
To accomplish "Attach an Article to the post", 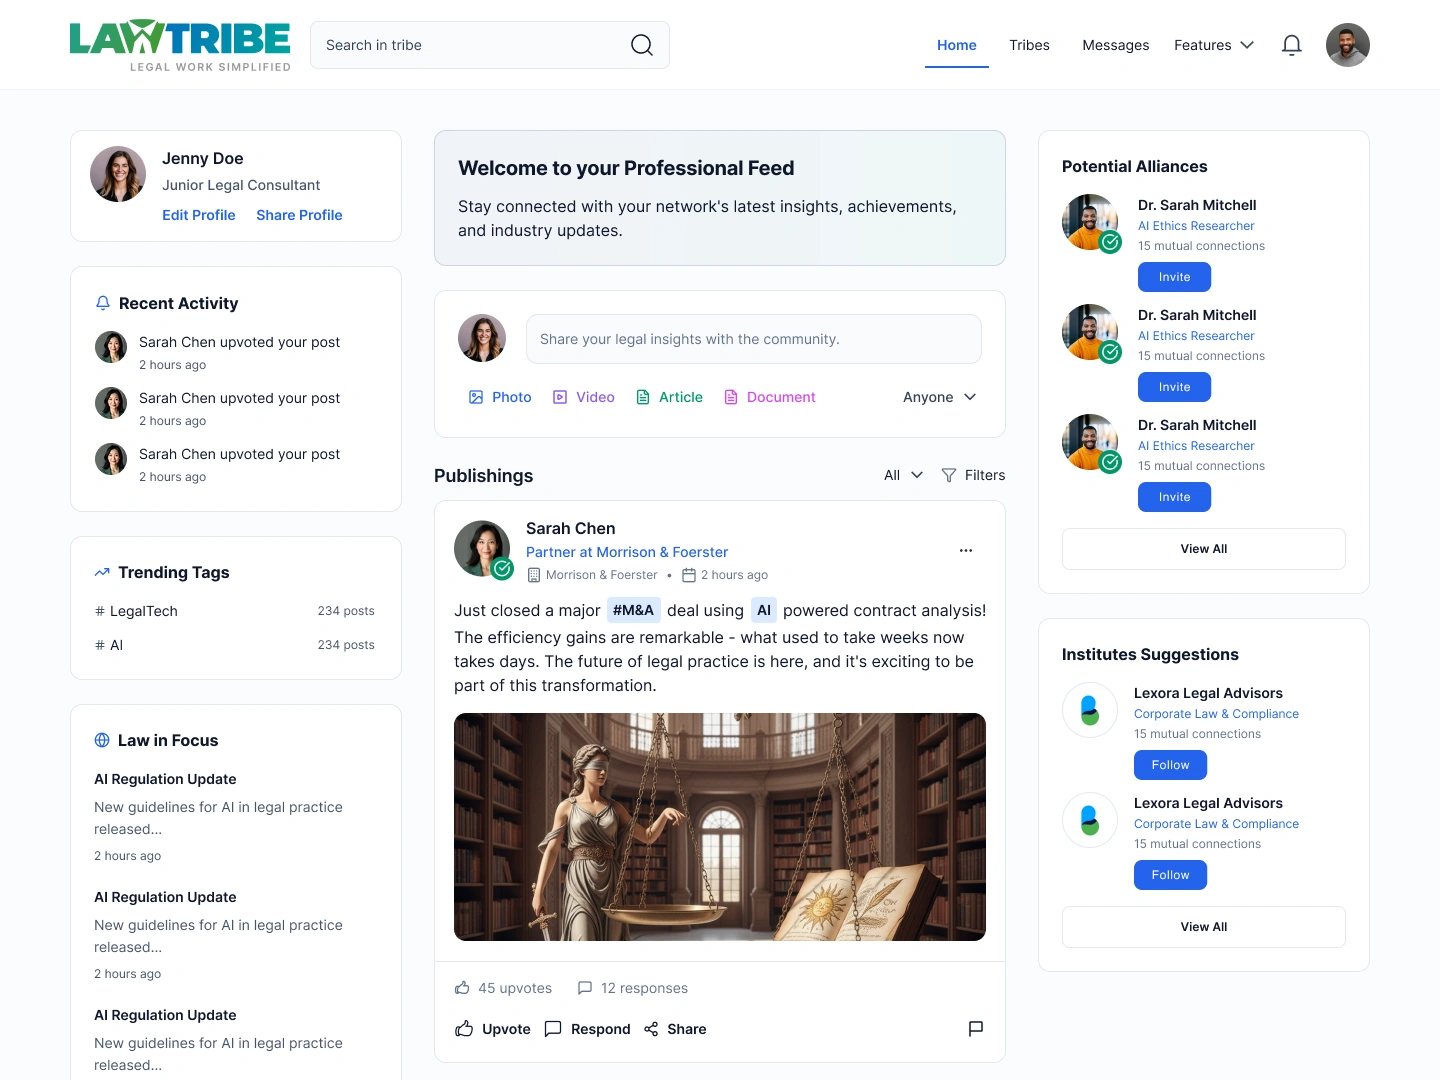I will coord(669,397).
